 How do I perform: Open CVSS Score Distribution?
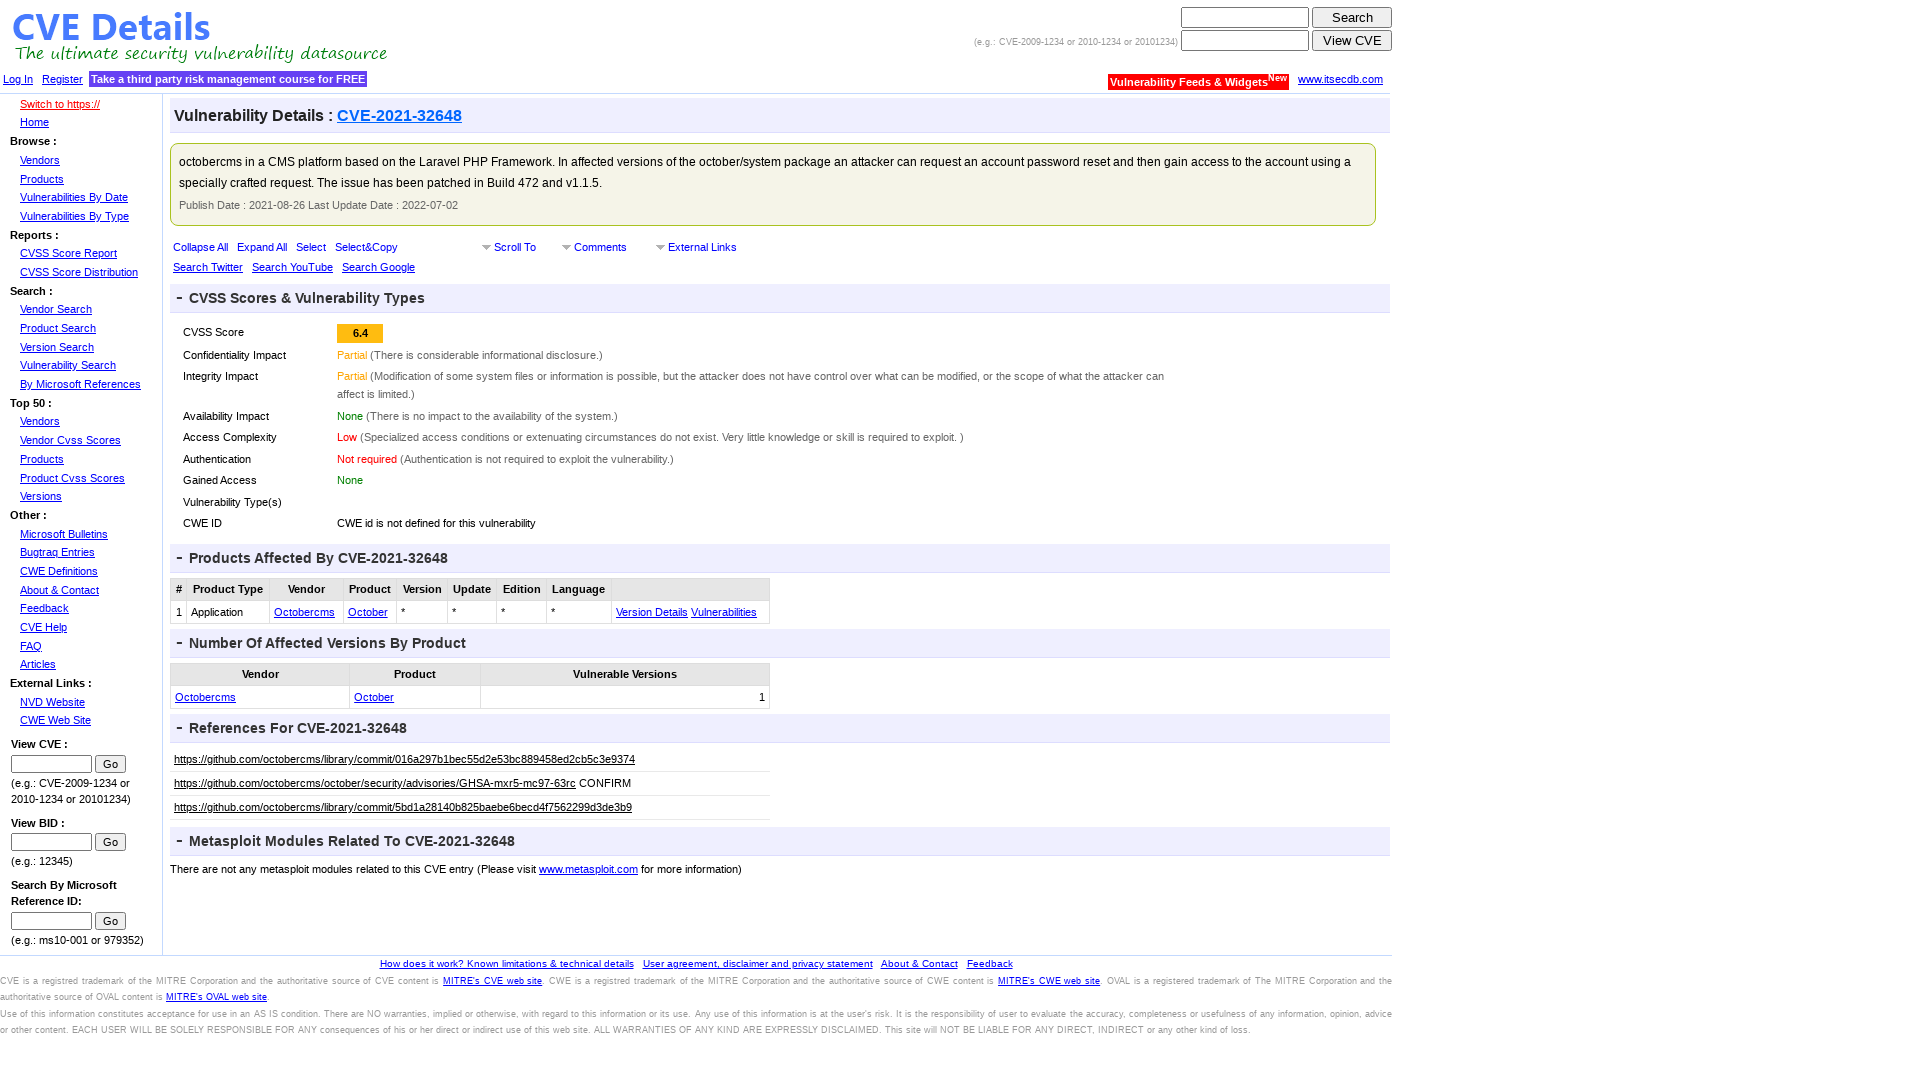79,272
